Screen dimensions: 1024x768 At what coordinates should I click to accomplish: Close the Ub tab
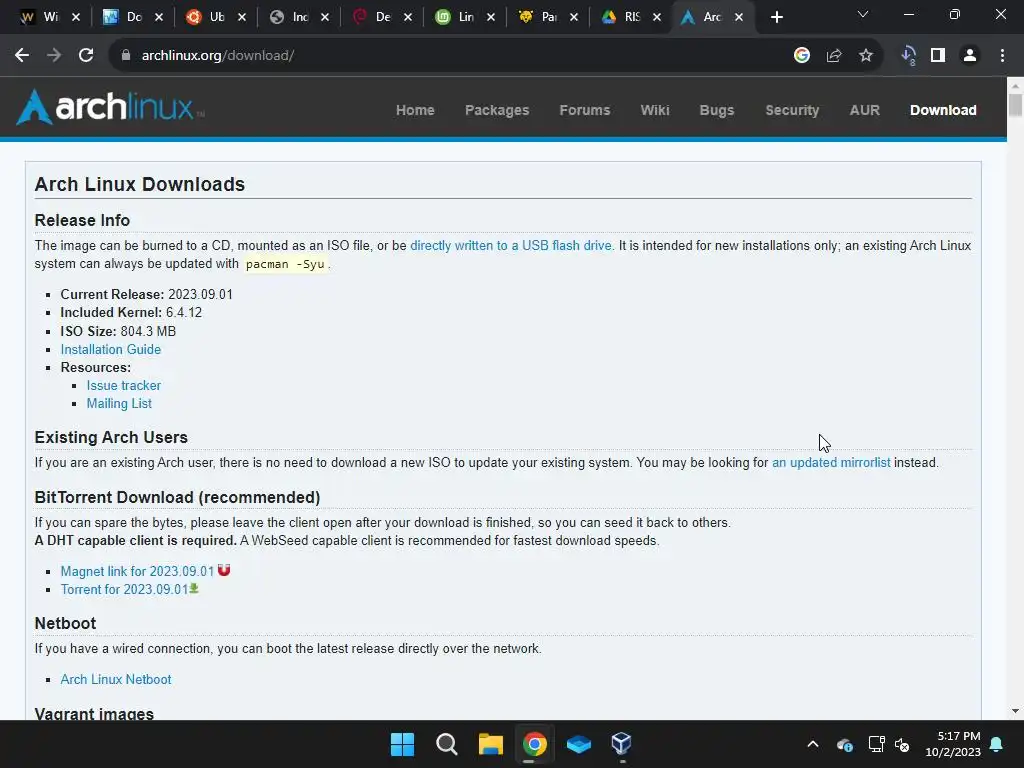tap(242, 18)
